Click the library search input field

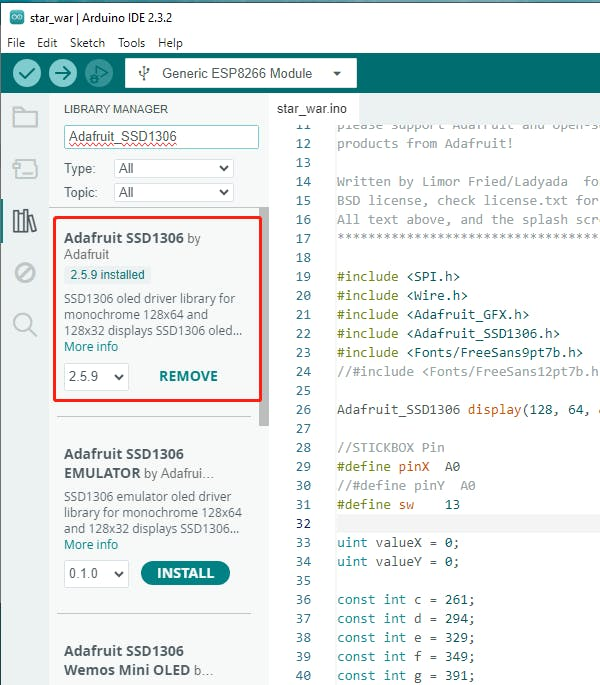coord(161,136)
